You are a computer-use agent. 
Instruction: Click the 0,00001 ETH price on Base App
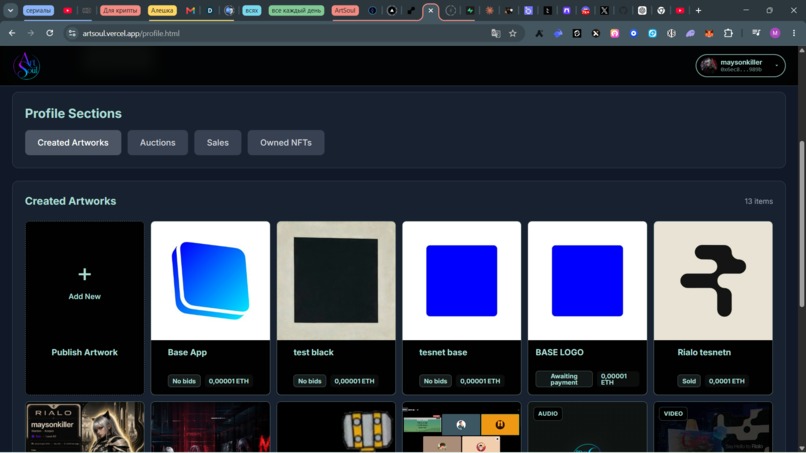click(x=229, y=381)
